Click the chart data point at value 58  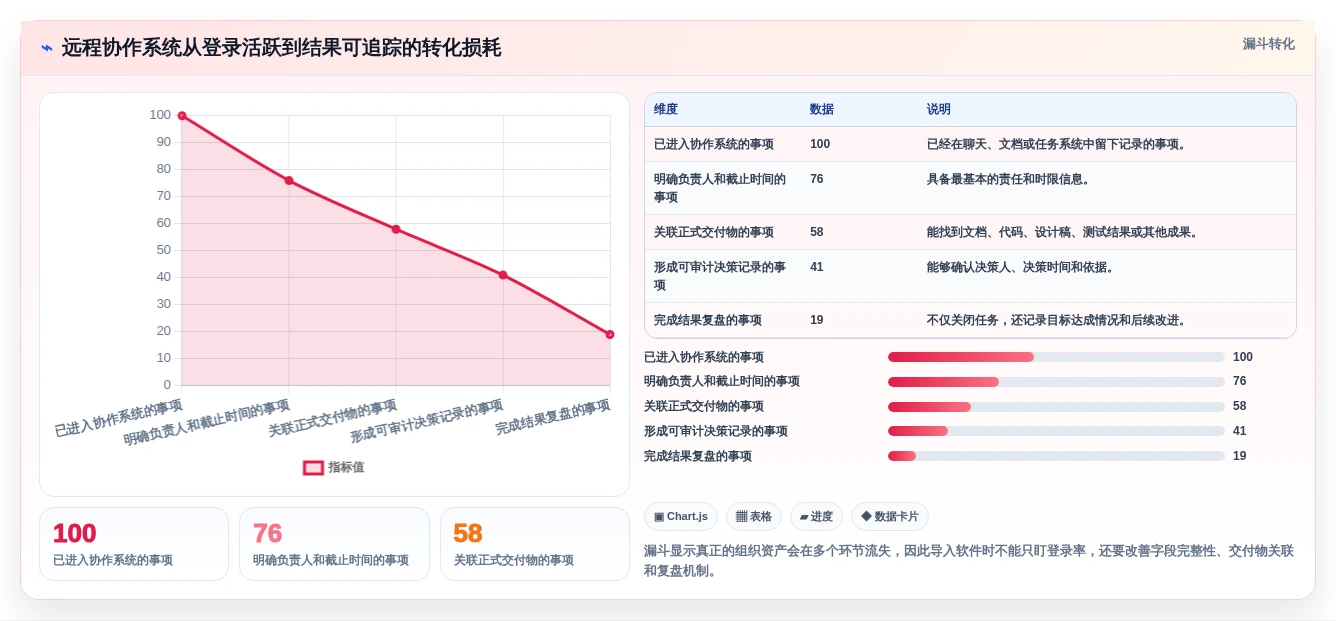(396, 229)
